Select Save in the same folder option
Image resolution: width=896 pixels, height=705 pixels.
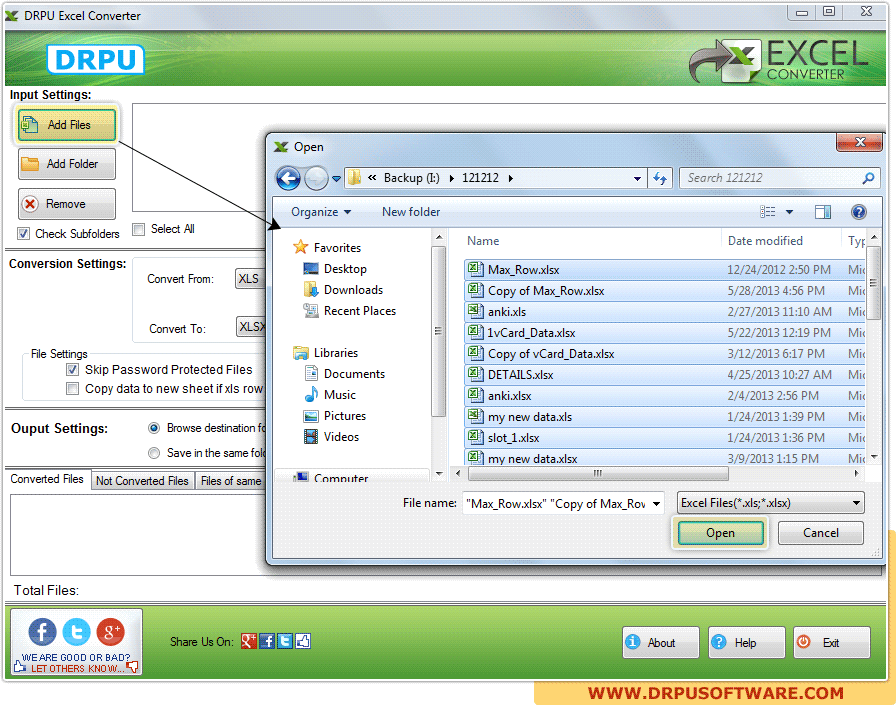pyautogui.click(x=154, y=453)
